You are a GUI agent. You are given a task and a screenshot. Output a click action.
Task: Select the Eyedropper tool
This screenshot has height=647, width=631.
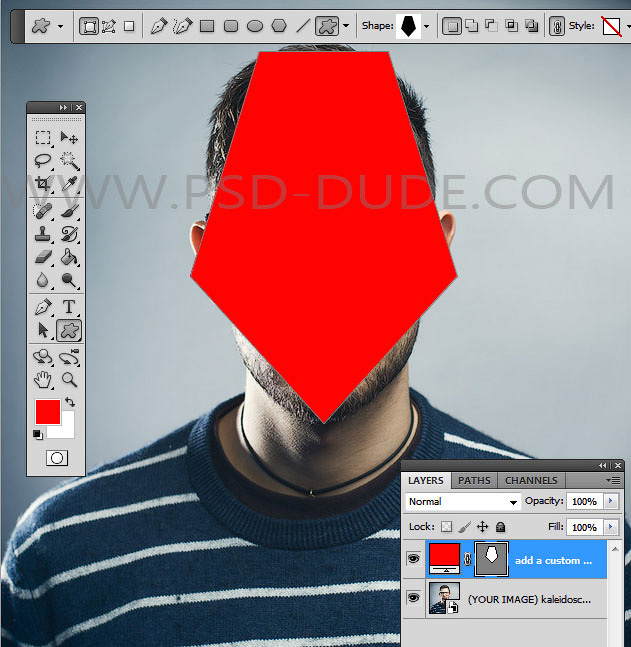pyautogui.click(x=69, y=184)
